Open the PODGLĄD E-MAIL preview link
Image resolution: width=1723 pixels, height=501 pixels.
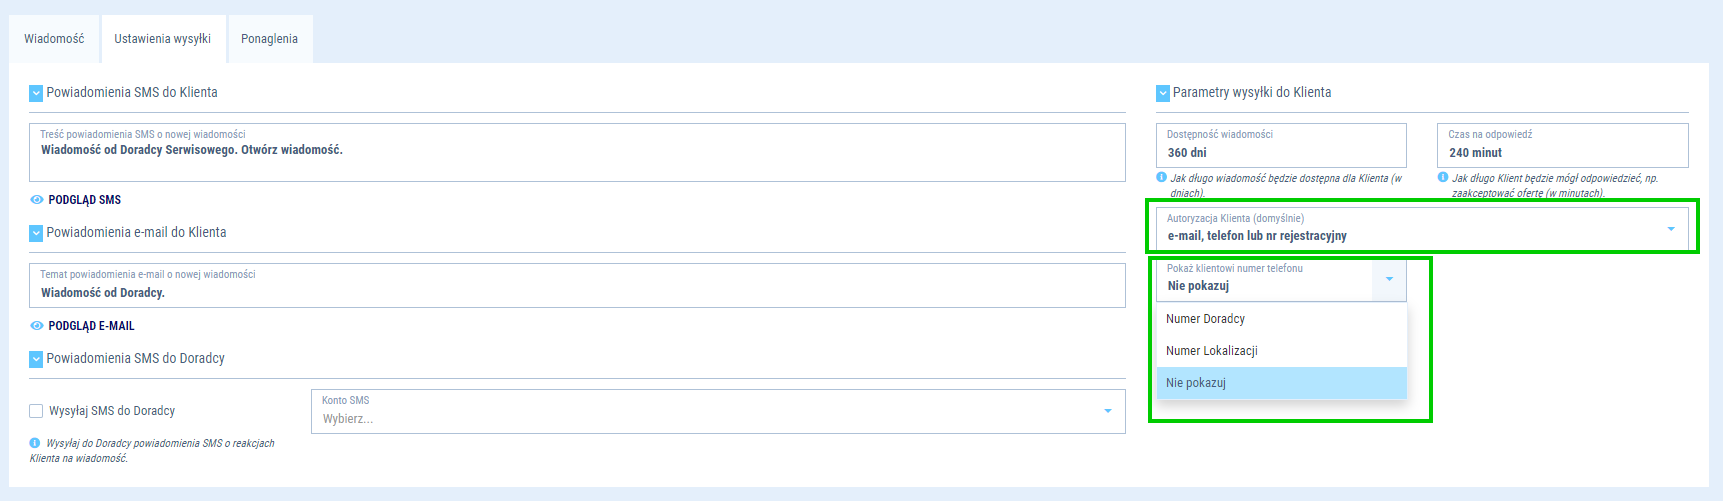pyautogui.click(x=91, y=326)
